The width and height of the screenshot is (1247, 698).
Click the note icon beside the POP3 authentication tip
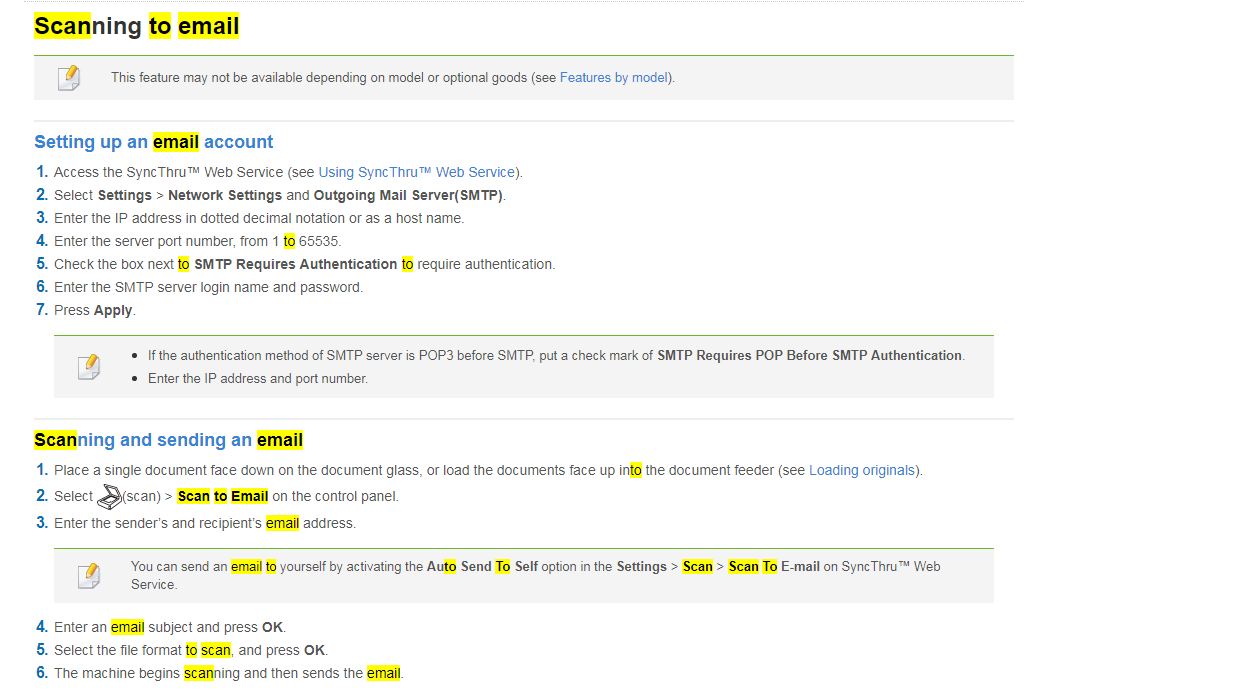[x=89, y=367]
